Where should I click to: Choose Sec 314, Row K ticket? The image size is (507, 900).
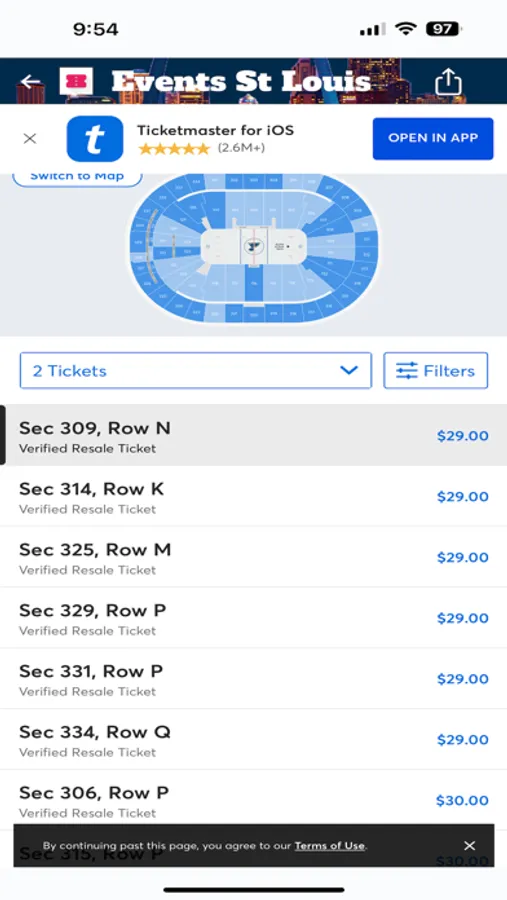253,496
